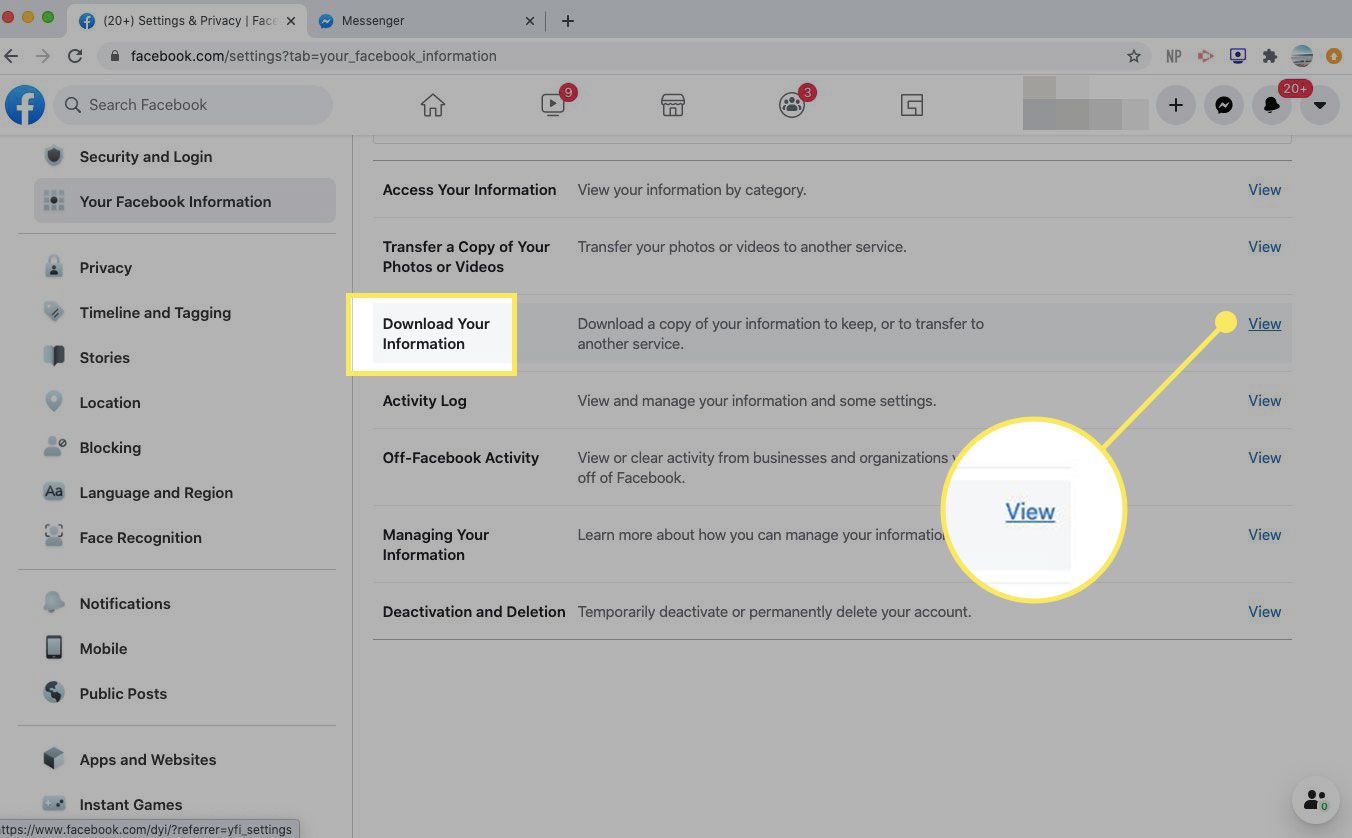Image resolution: width=1352 pixels, height=838 pixels.
Task: Click the Search Facebook field
Action: (x=193, y=105)
